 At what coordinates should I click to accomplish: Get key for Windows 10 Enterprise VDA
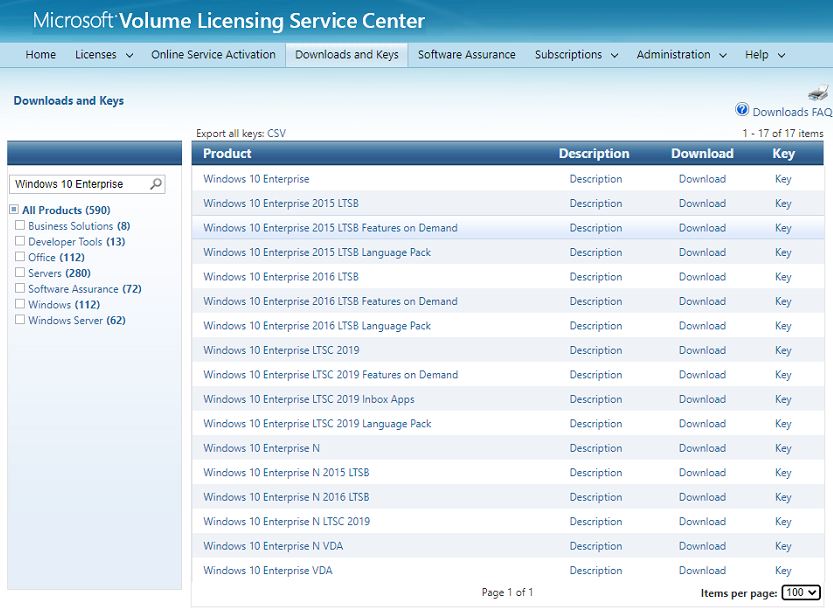(x=783, y=570)
